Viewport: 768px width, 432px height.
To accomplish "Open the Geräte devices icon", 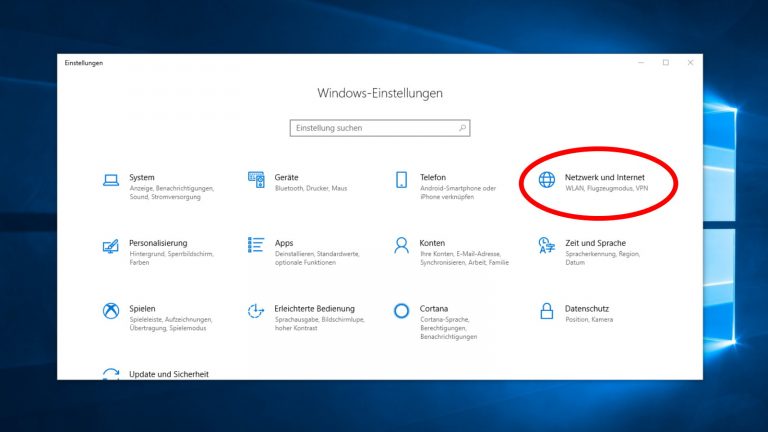I will tap(256, 180).
